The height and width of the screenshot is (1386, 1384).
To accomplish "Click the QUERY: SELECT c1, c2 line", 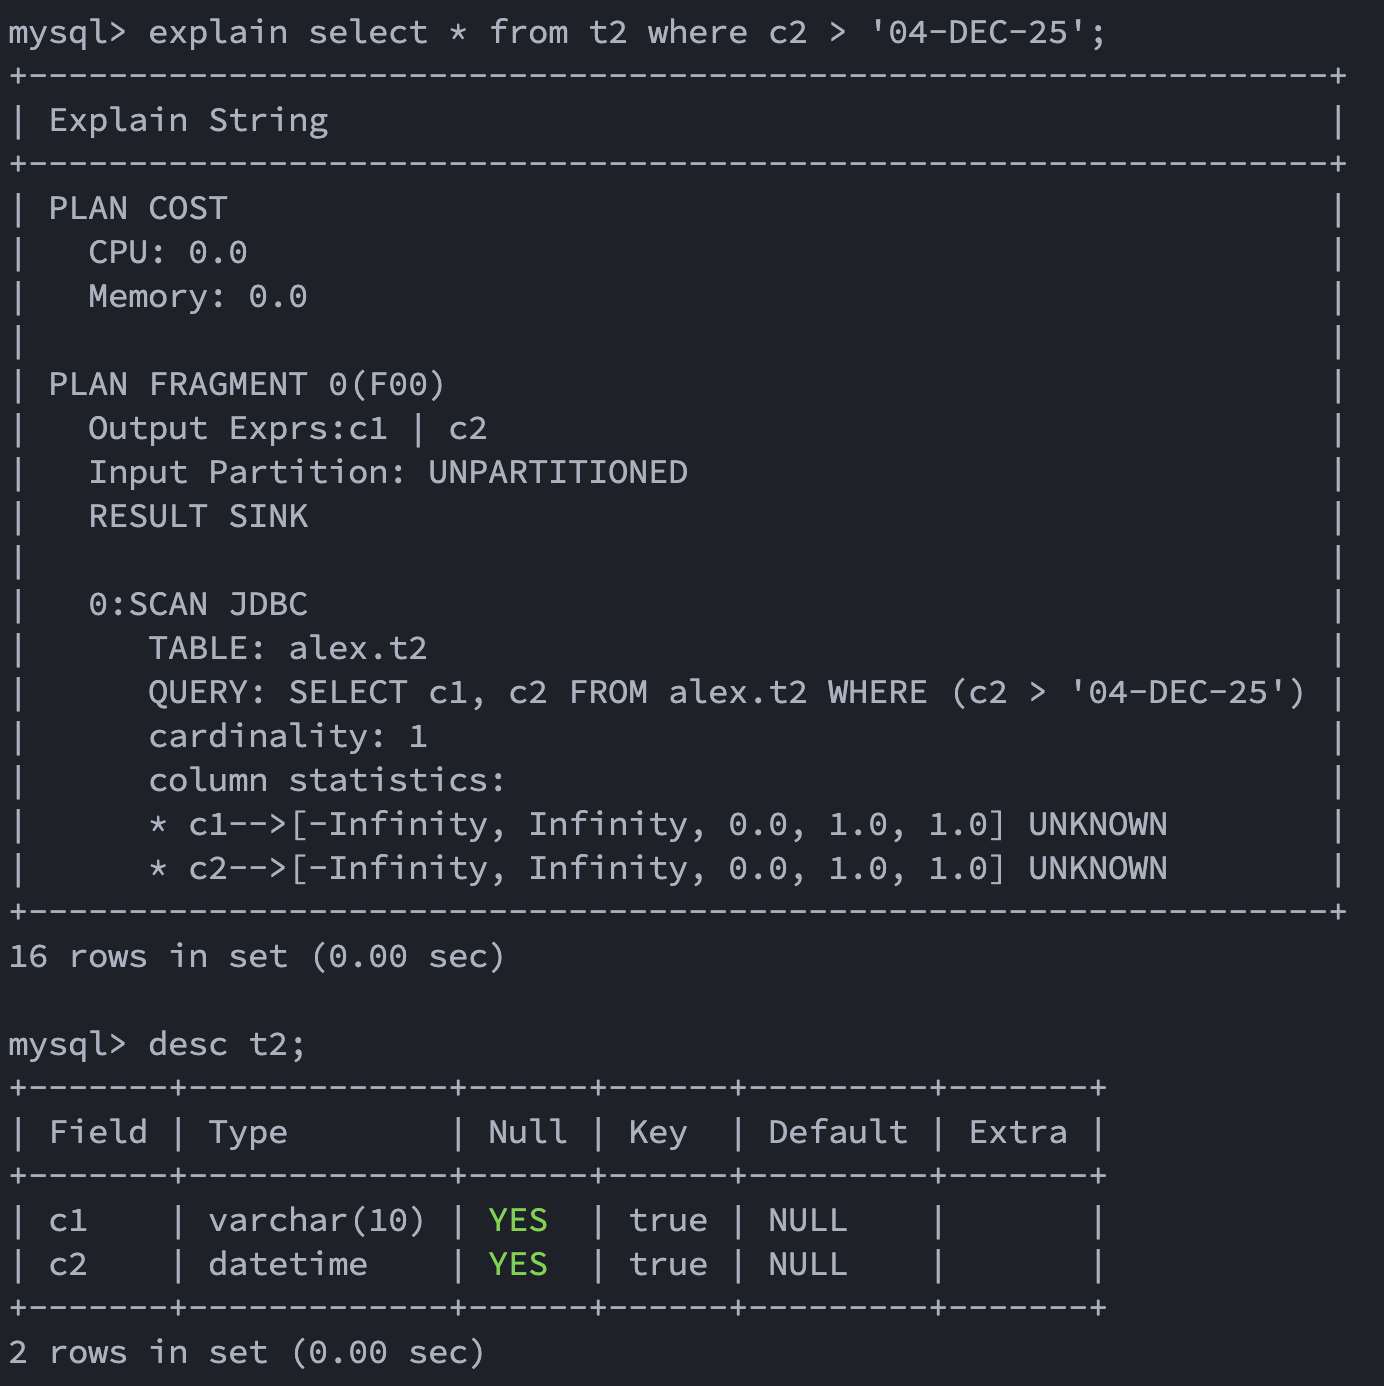I will (726, 692).
